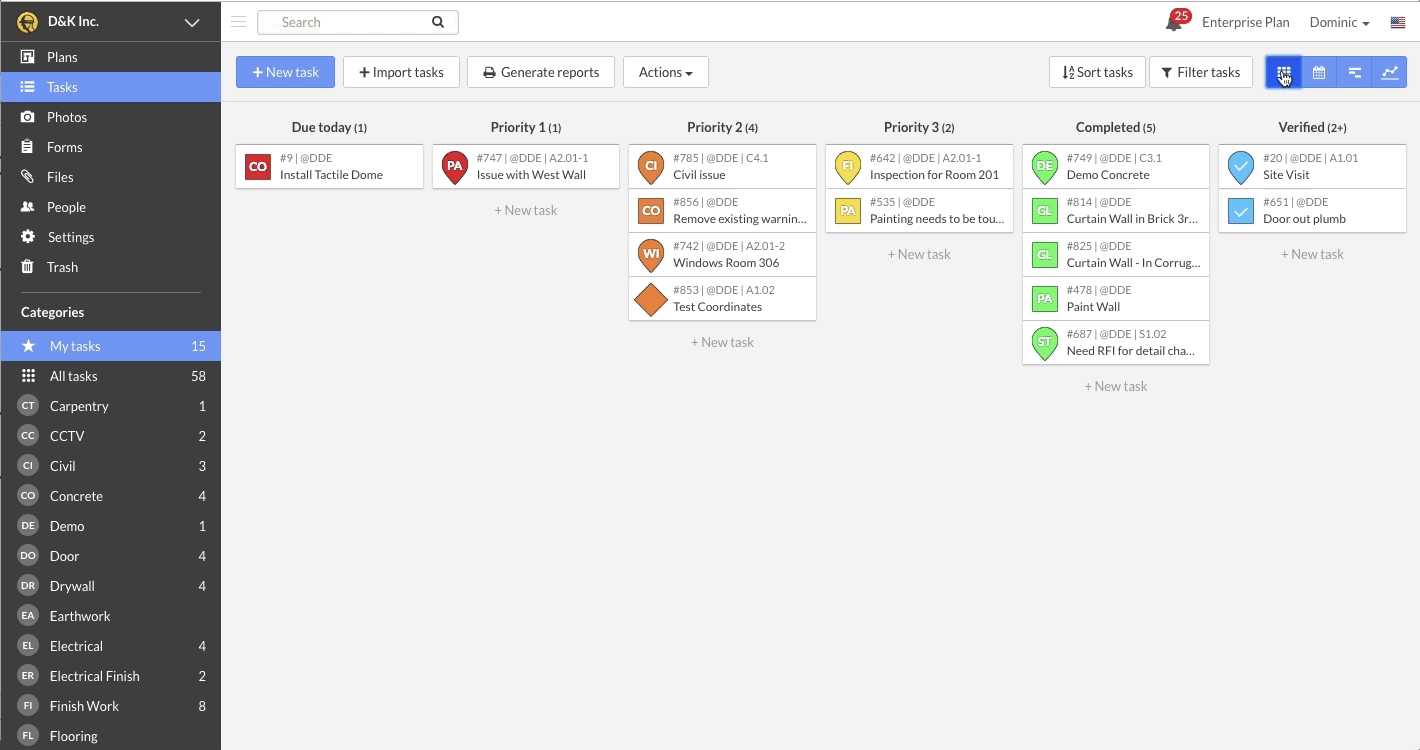The width and height of the screenshot is (1420, 750).
Task: Select the Civil category in sidebar
Action: pos(110,466)
